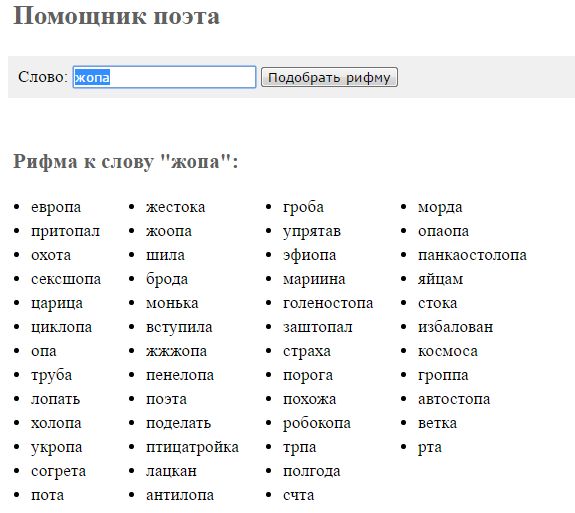Click the word 'робокопа'
This screenshot has width=575, height=513.
pyautogui.click(x=317, y=424)
